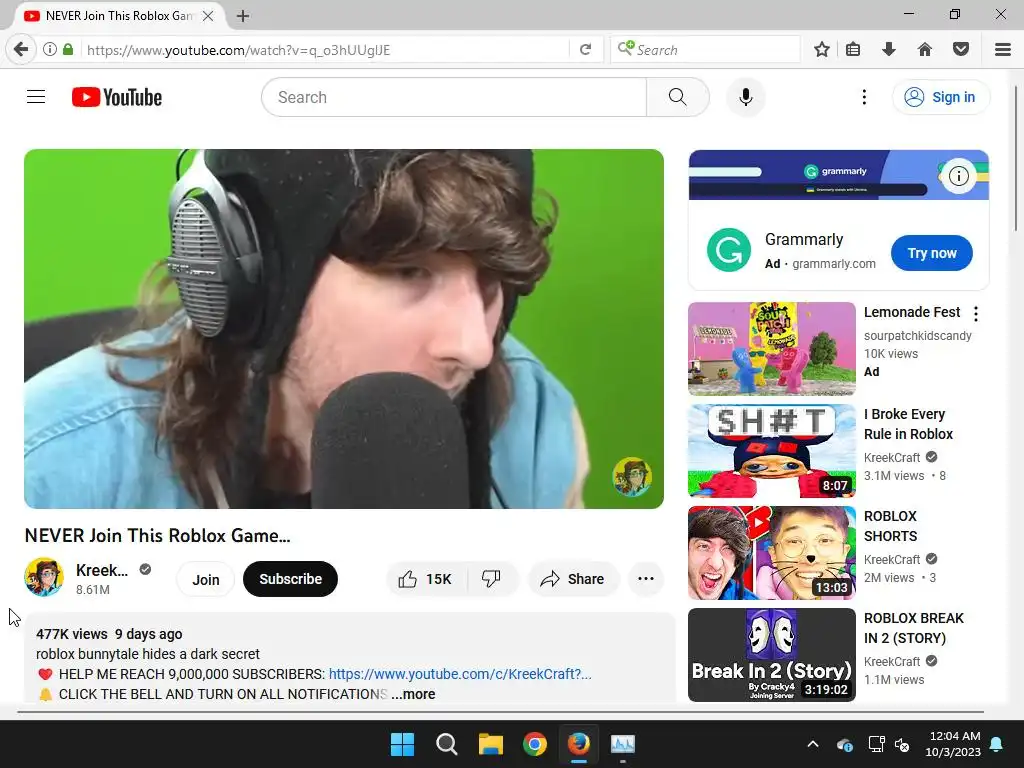Open the KreekCraft subscribe link in description
The image size is (1024, 768).
tap(460, 674)
